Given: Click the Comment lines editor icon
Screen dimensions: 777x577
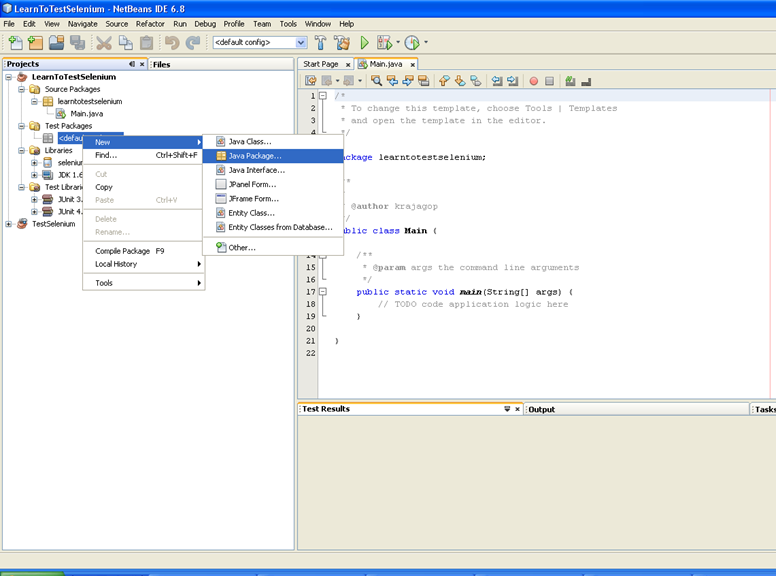Looking at the screenshot, I should pos(570,81).
